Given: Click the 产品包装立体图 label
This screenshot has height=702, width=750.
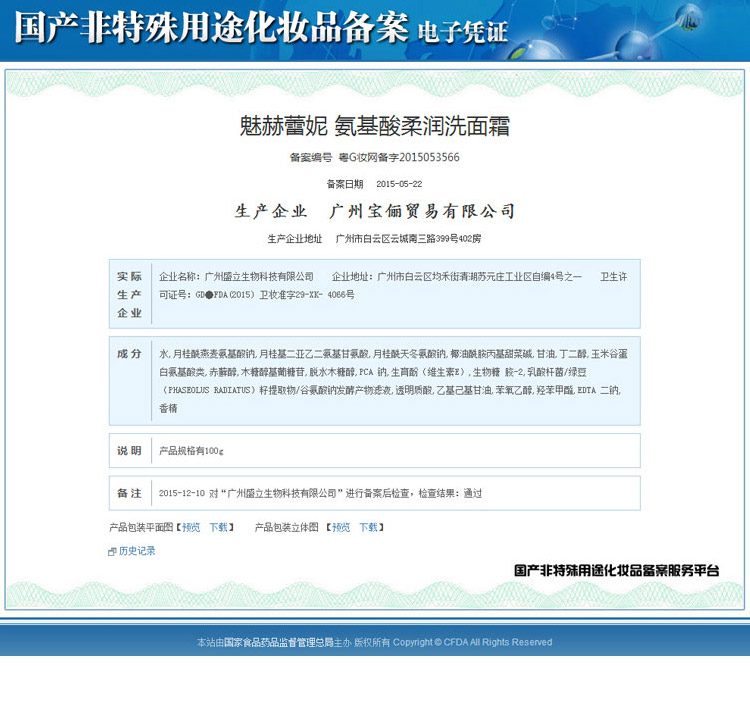Looking at the screenshot, I should click(286, 527).
